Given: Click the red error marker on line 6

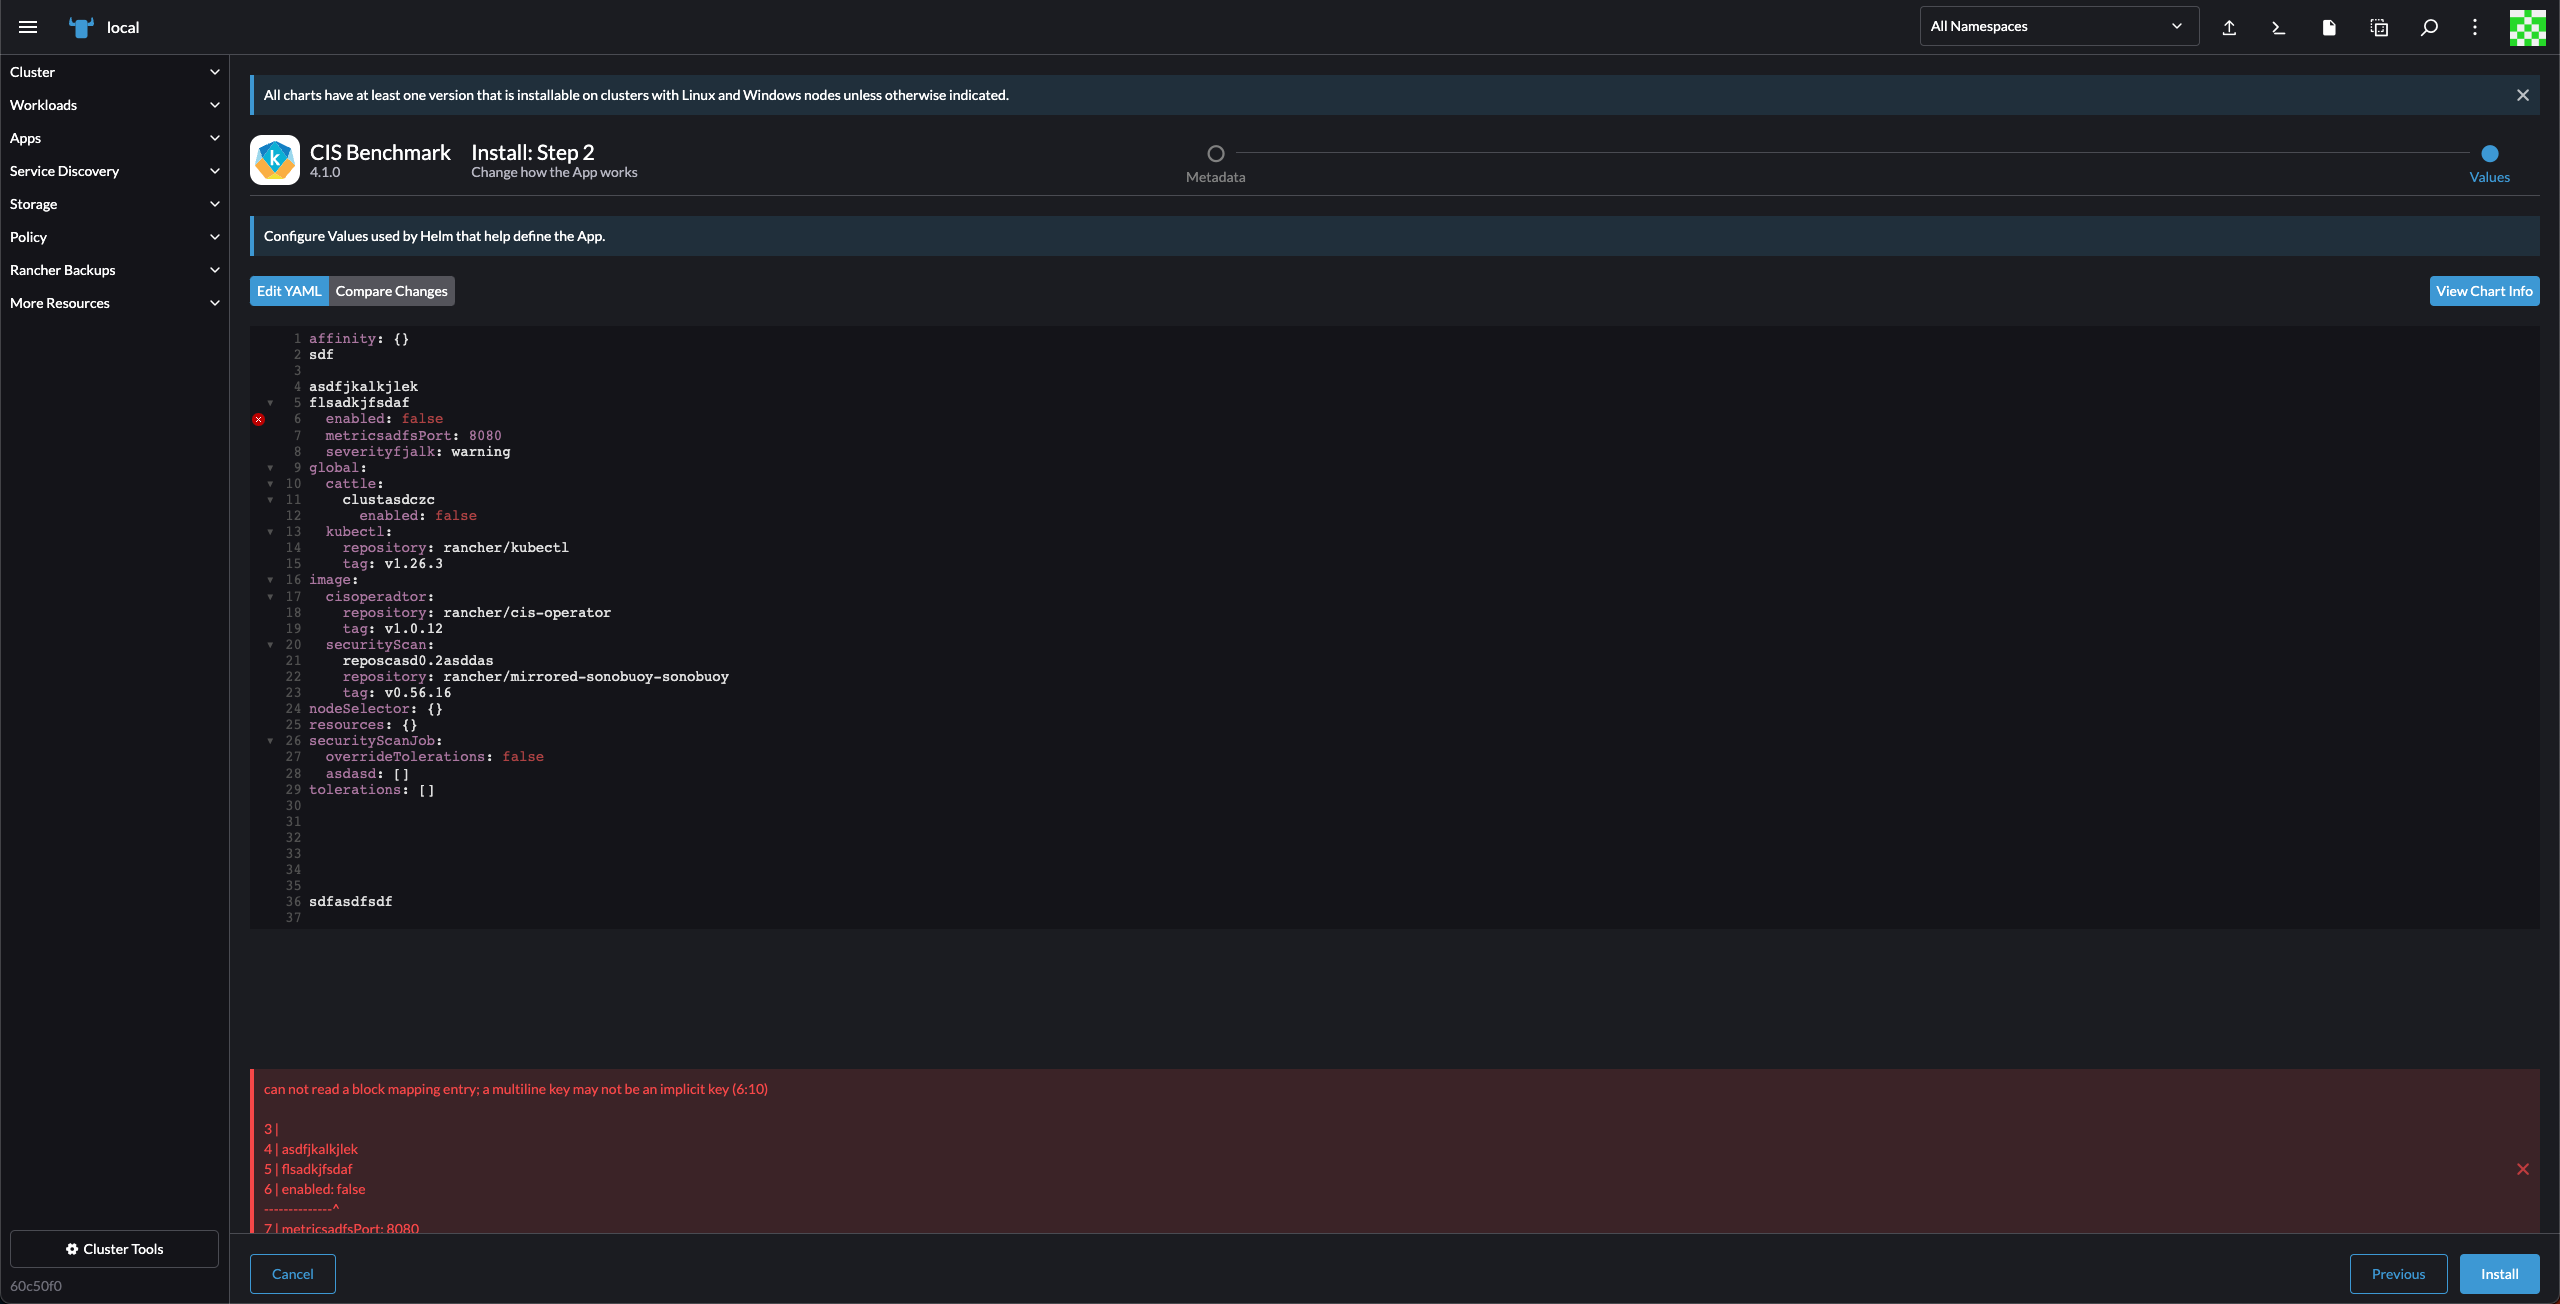Looking at the screenshot, I should pyautogui.click(x=260, y=419).
